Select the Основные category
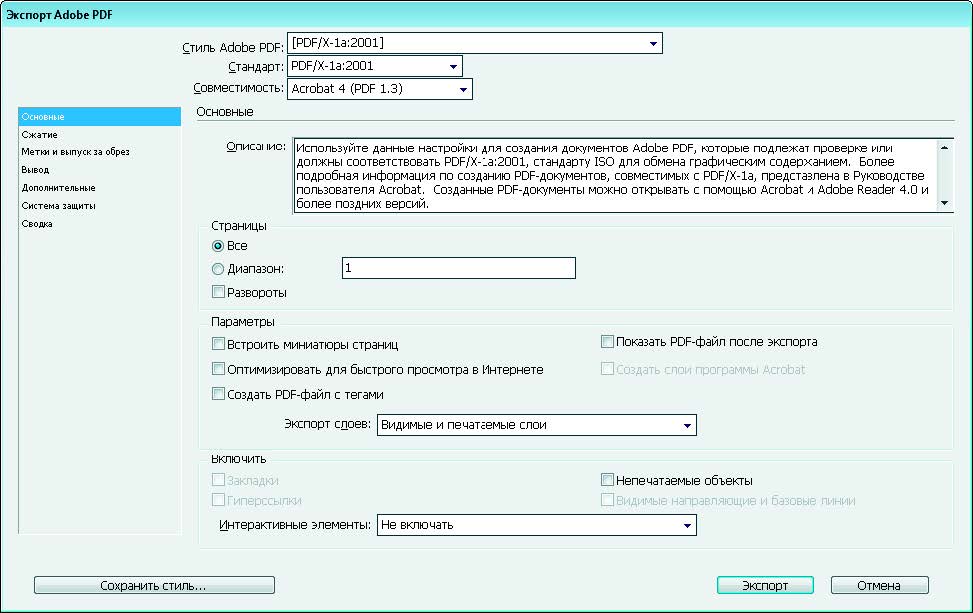The width and height of the screenshot is (973, 613). 99,117
